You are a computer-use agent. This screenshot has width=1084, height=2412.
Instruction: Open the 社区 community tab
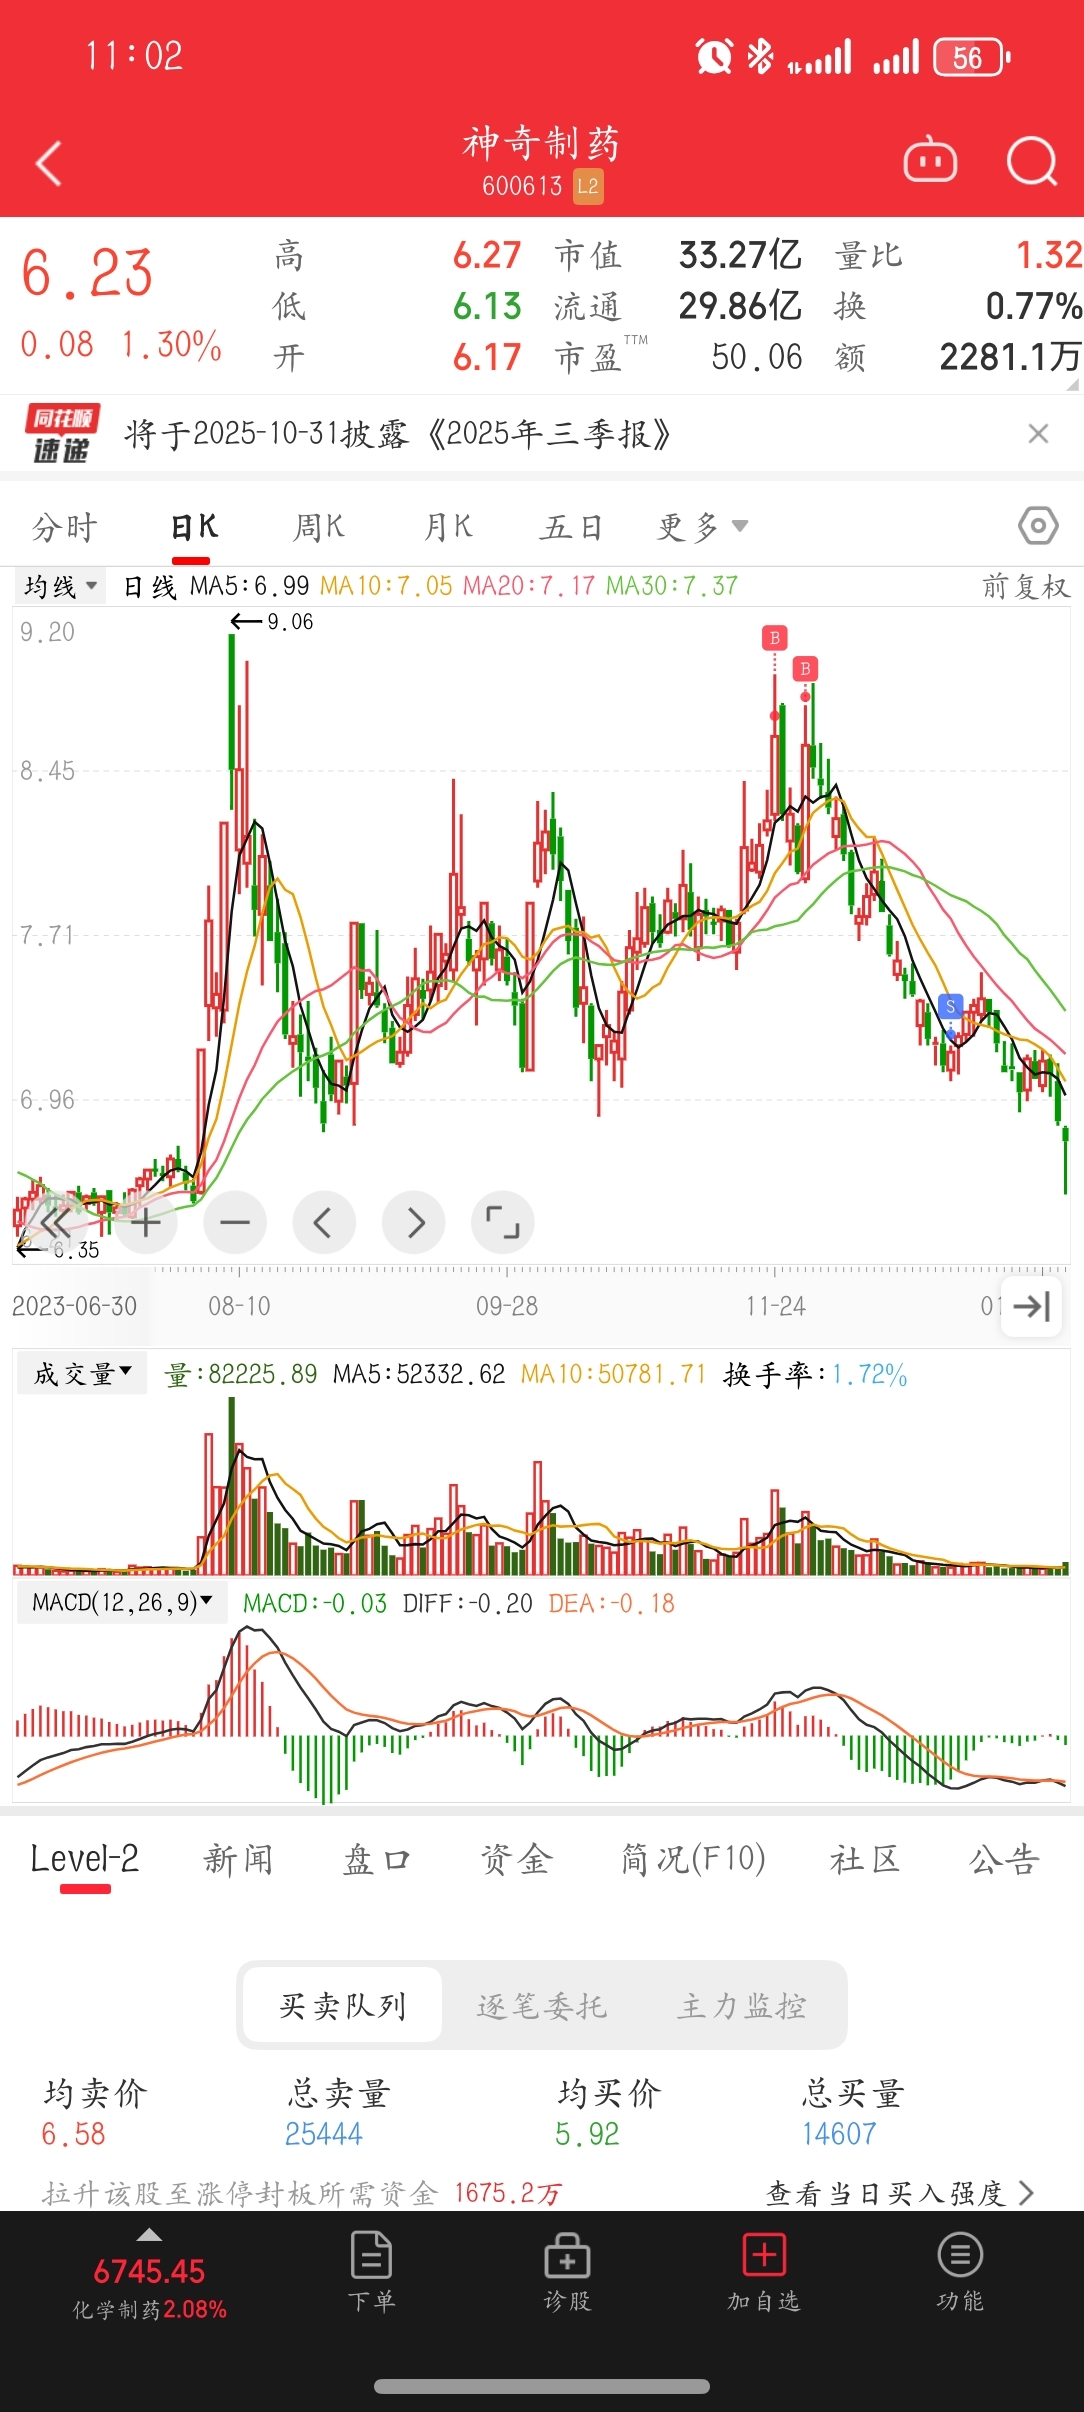click(866, 1859)
